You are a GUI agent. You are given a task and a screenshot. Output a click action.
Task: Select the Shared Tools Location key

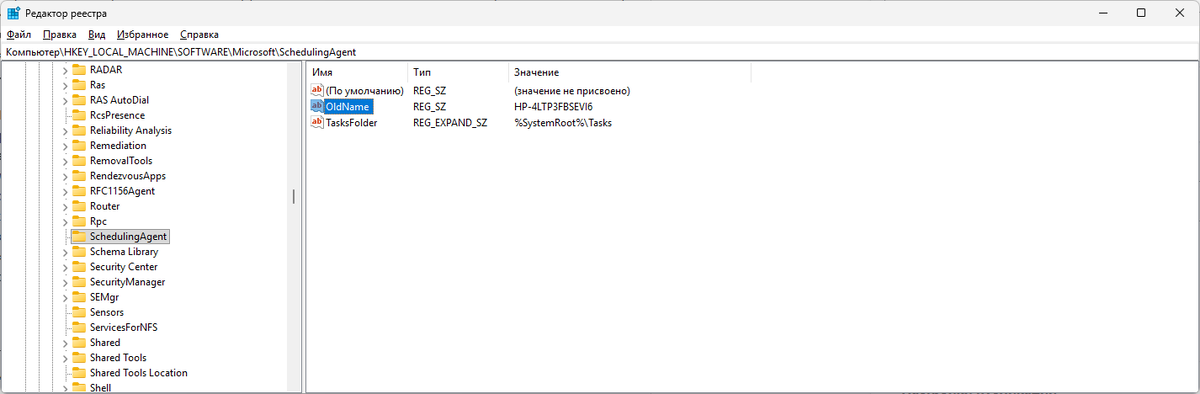click(x=138, y=373)
